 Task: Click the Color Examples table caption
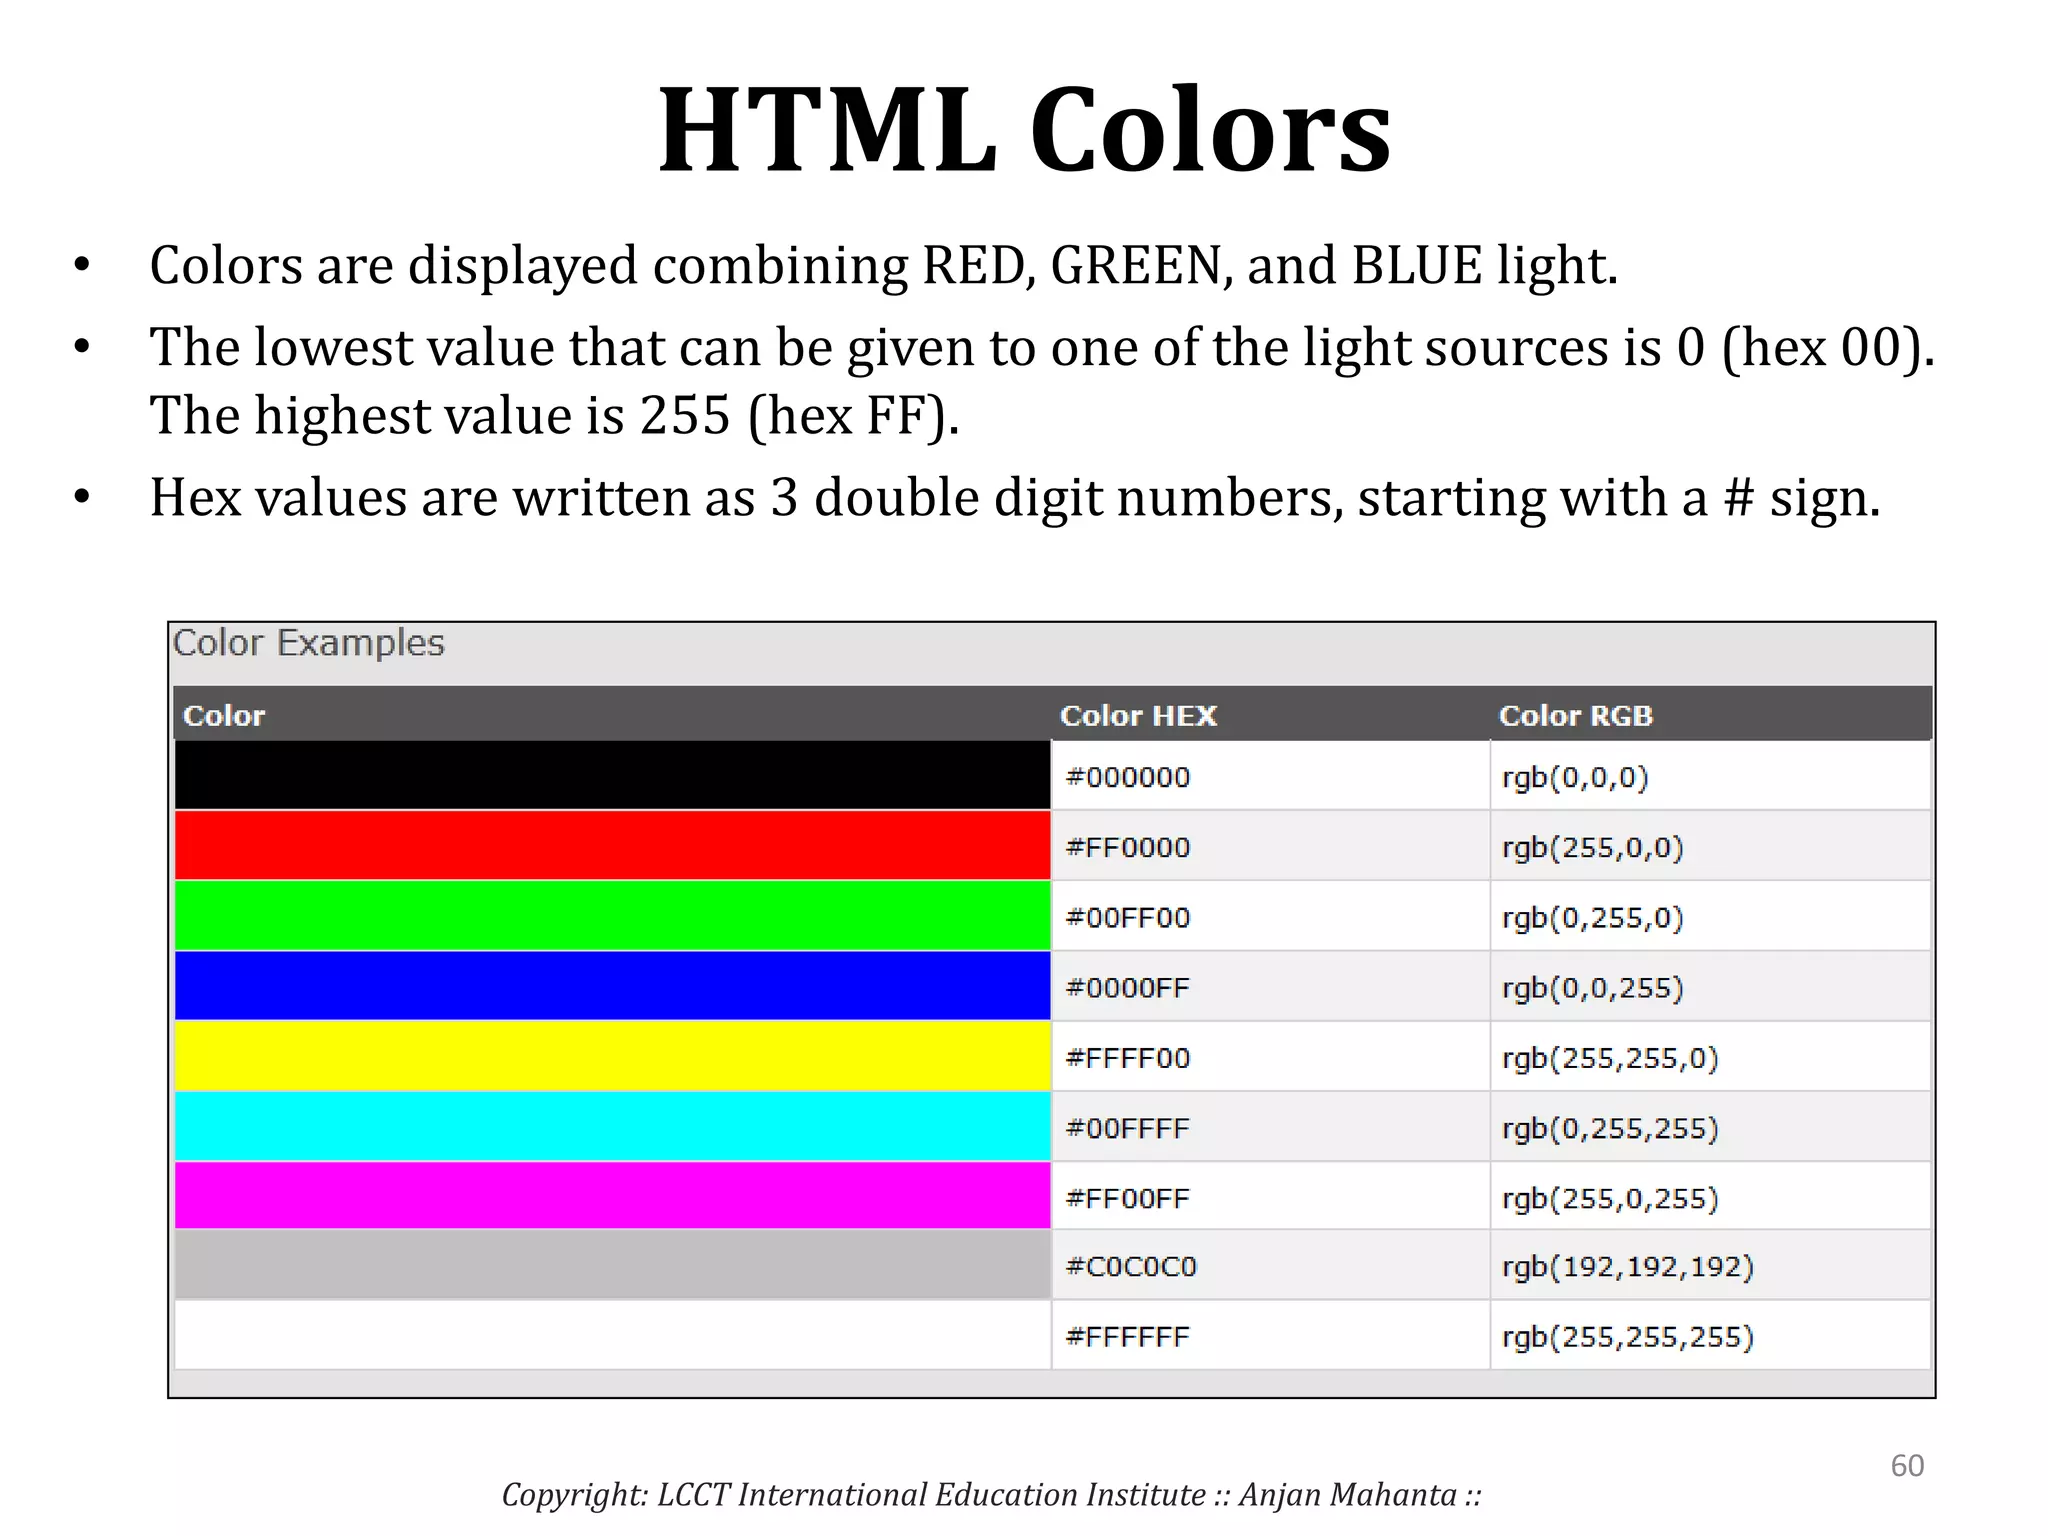click(308, 643)
